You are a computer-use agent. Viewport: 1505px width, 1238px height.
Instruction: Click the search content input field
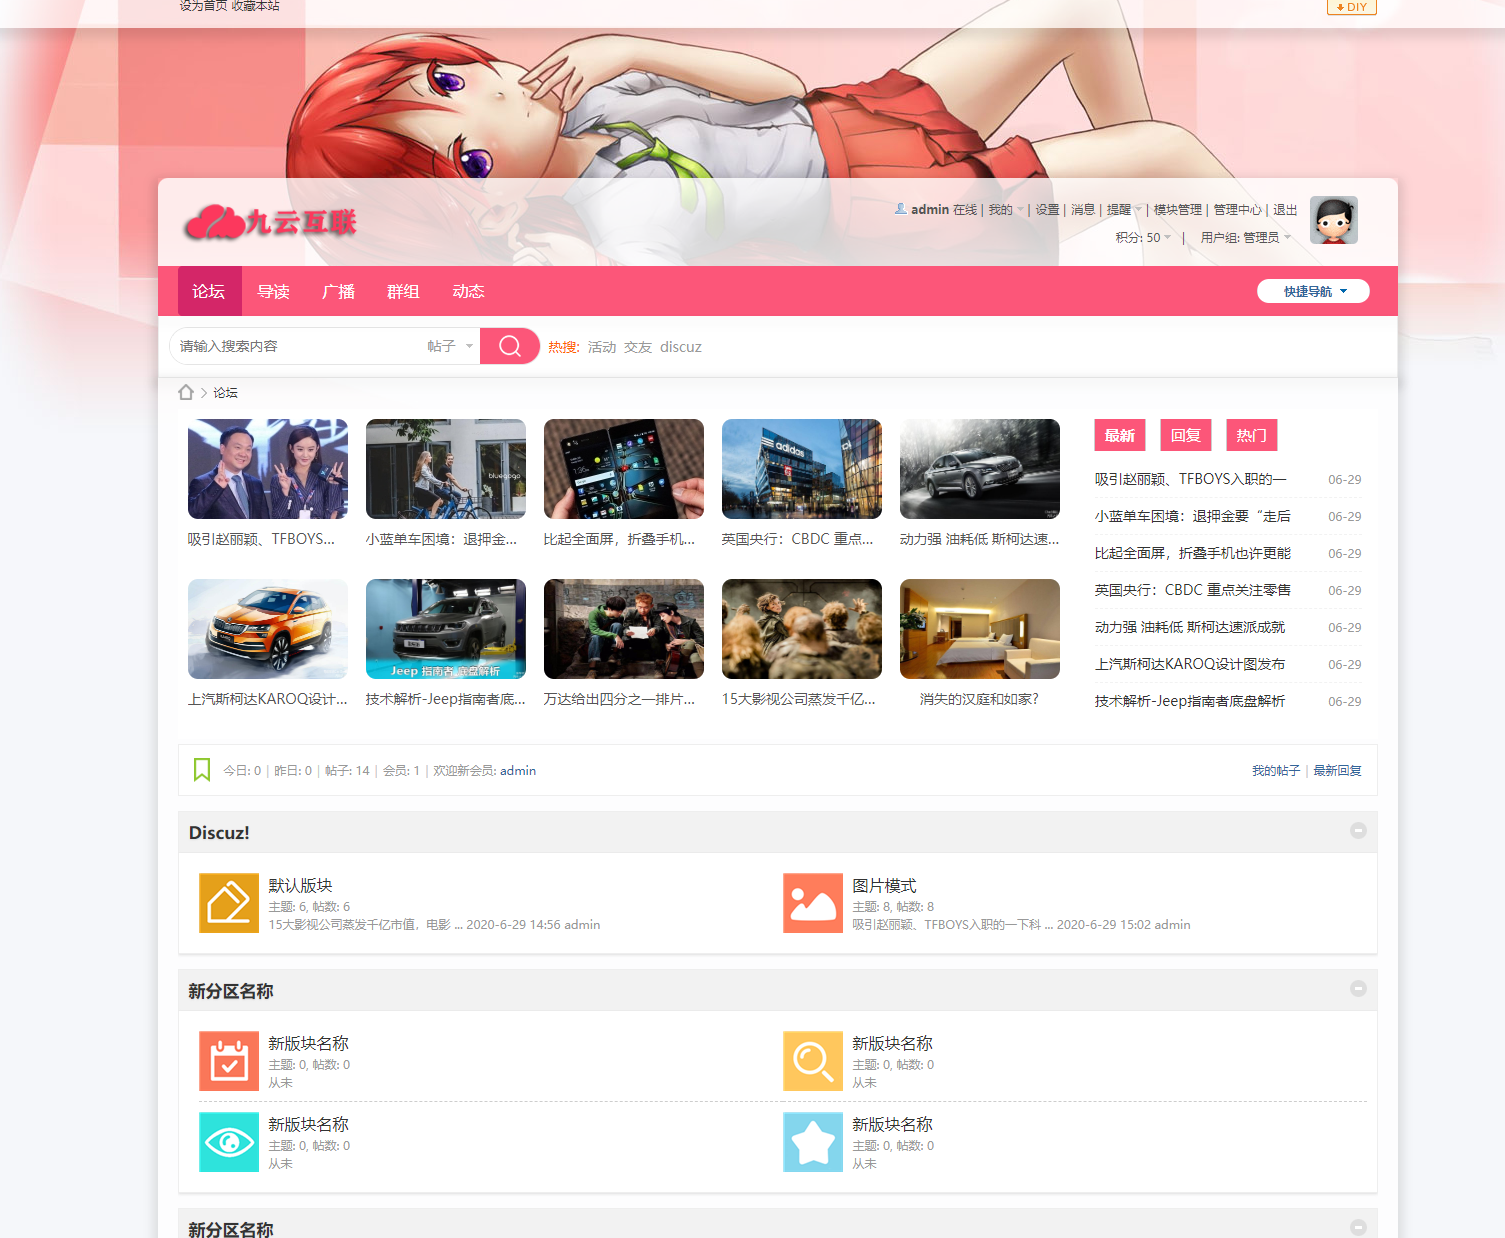[300, 346]
